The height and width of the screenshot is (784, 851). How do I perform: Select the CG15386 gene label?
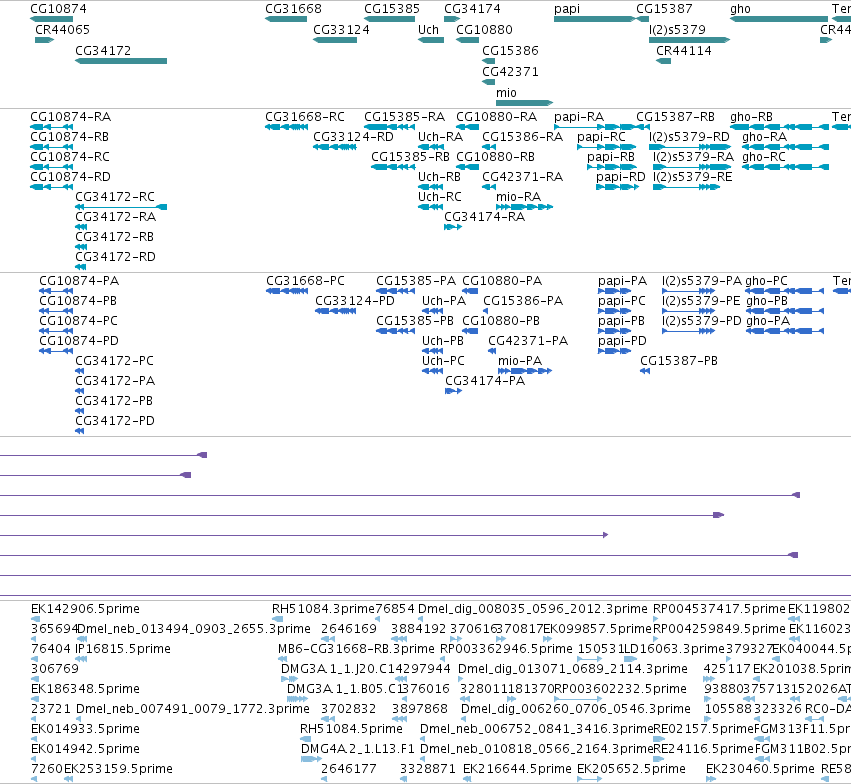coord(510,51)
